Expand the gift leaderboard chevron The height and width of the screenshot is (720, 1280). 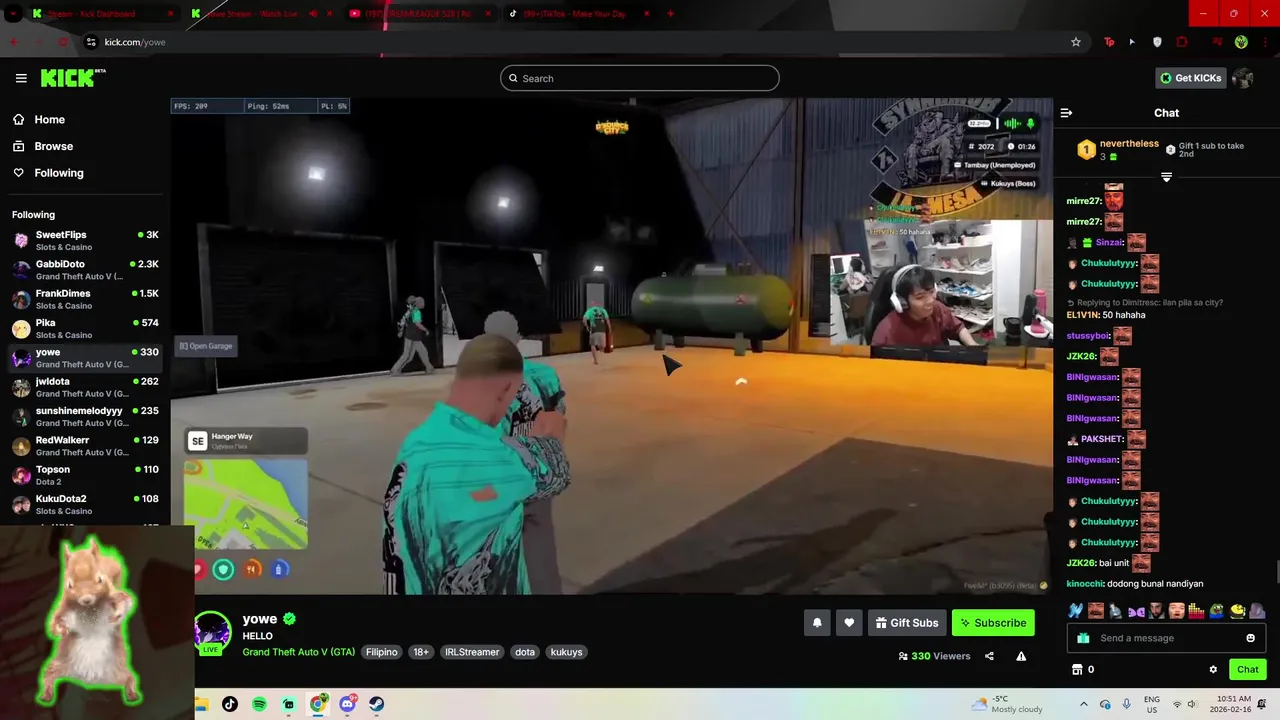coord(1166,177)
